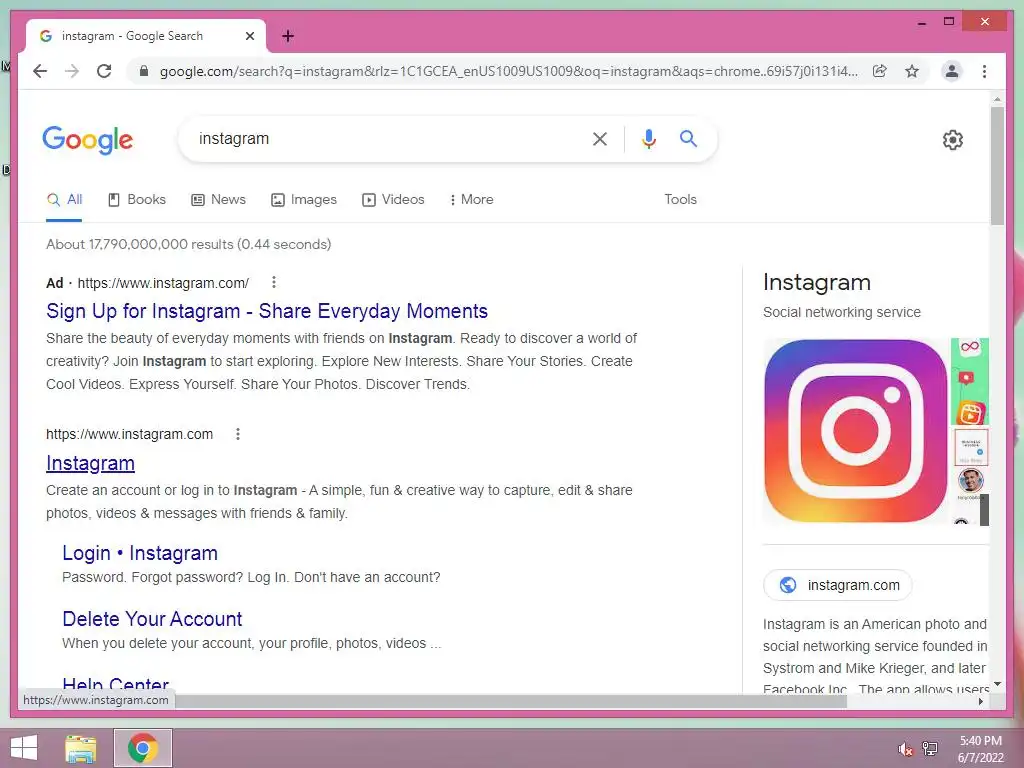The image size is (1024, 768).
Task: Click Instagram title in knowledge panel
Action: coord(817,282)
